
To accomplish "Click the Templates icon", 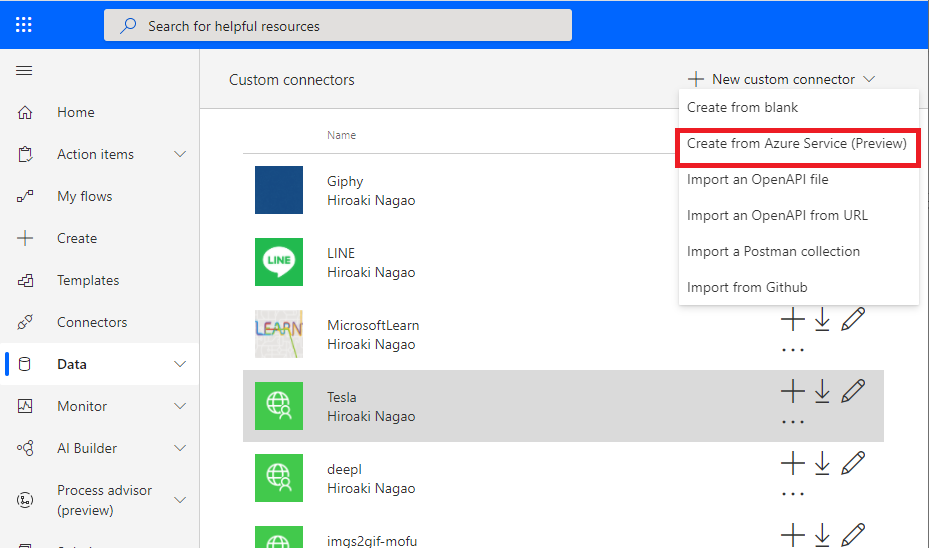I will (x=25, y=281).
